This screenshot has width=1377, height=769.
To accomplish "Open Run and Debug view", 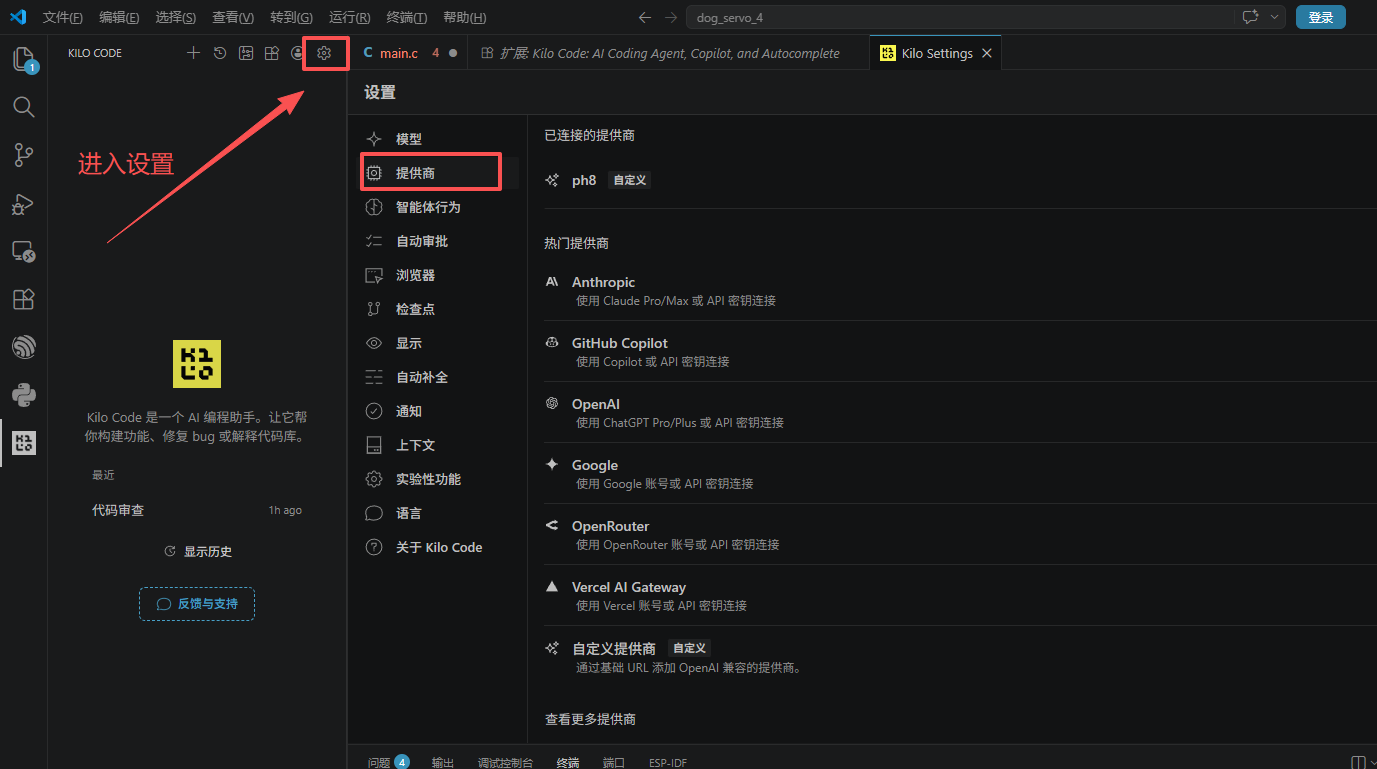I will coord(23,203).
